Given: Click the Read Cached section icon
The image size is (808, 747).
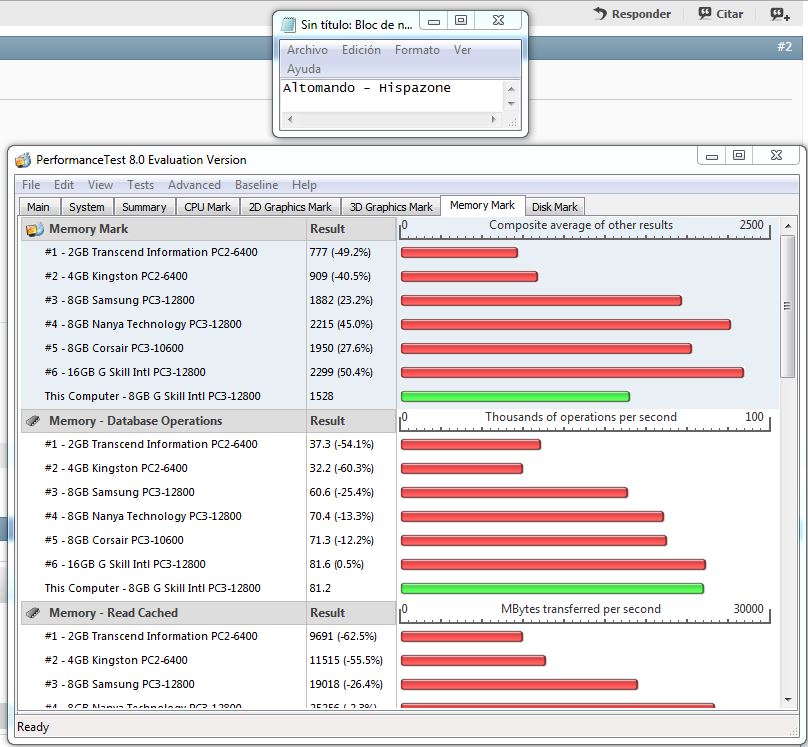Looking at the screenshot, I should [33, 613].
